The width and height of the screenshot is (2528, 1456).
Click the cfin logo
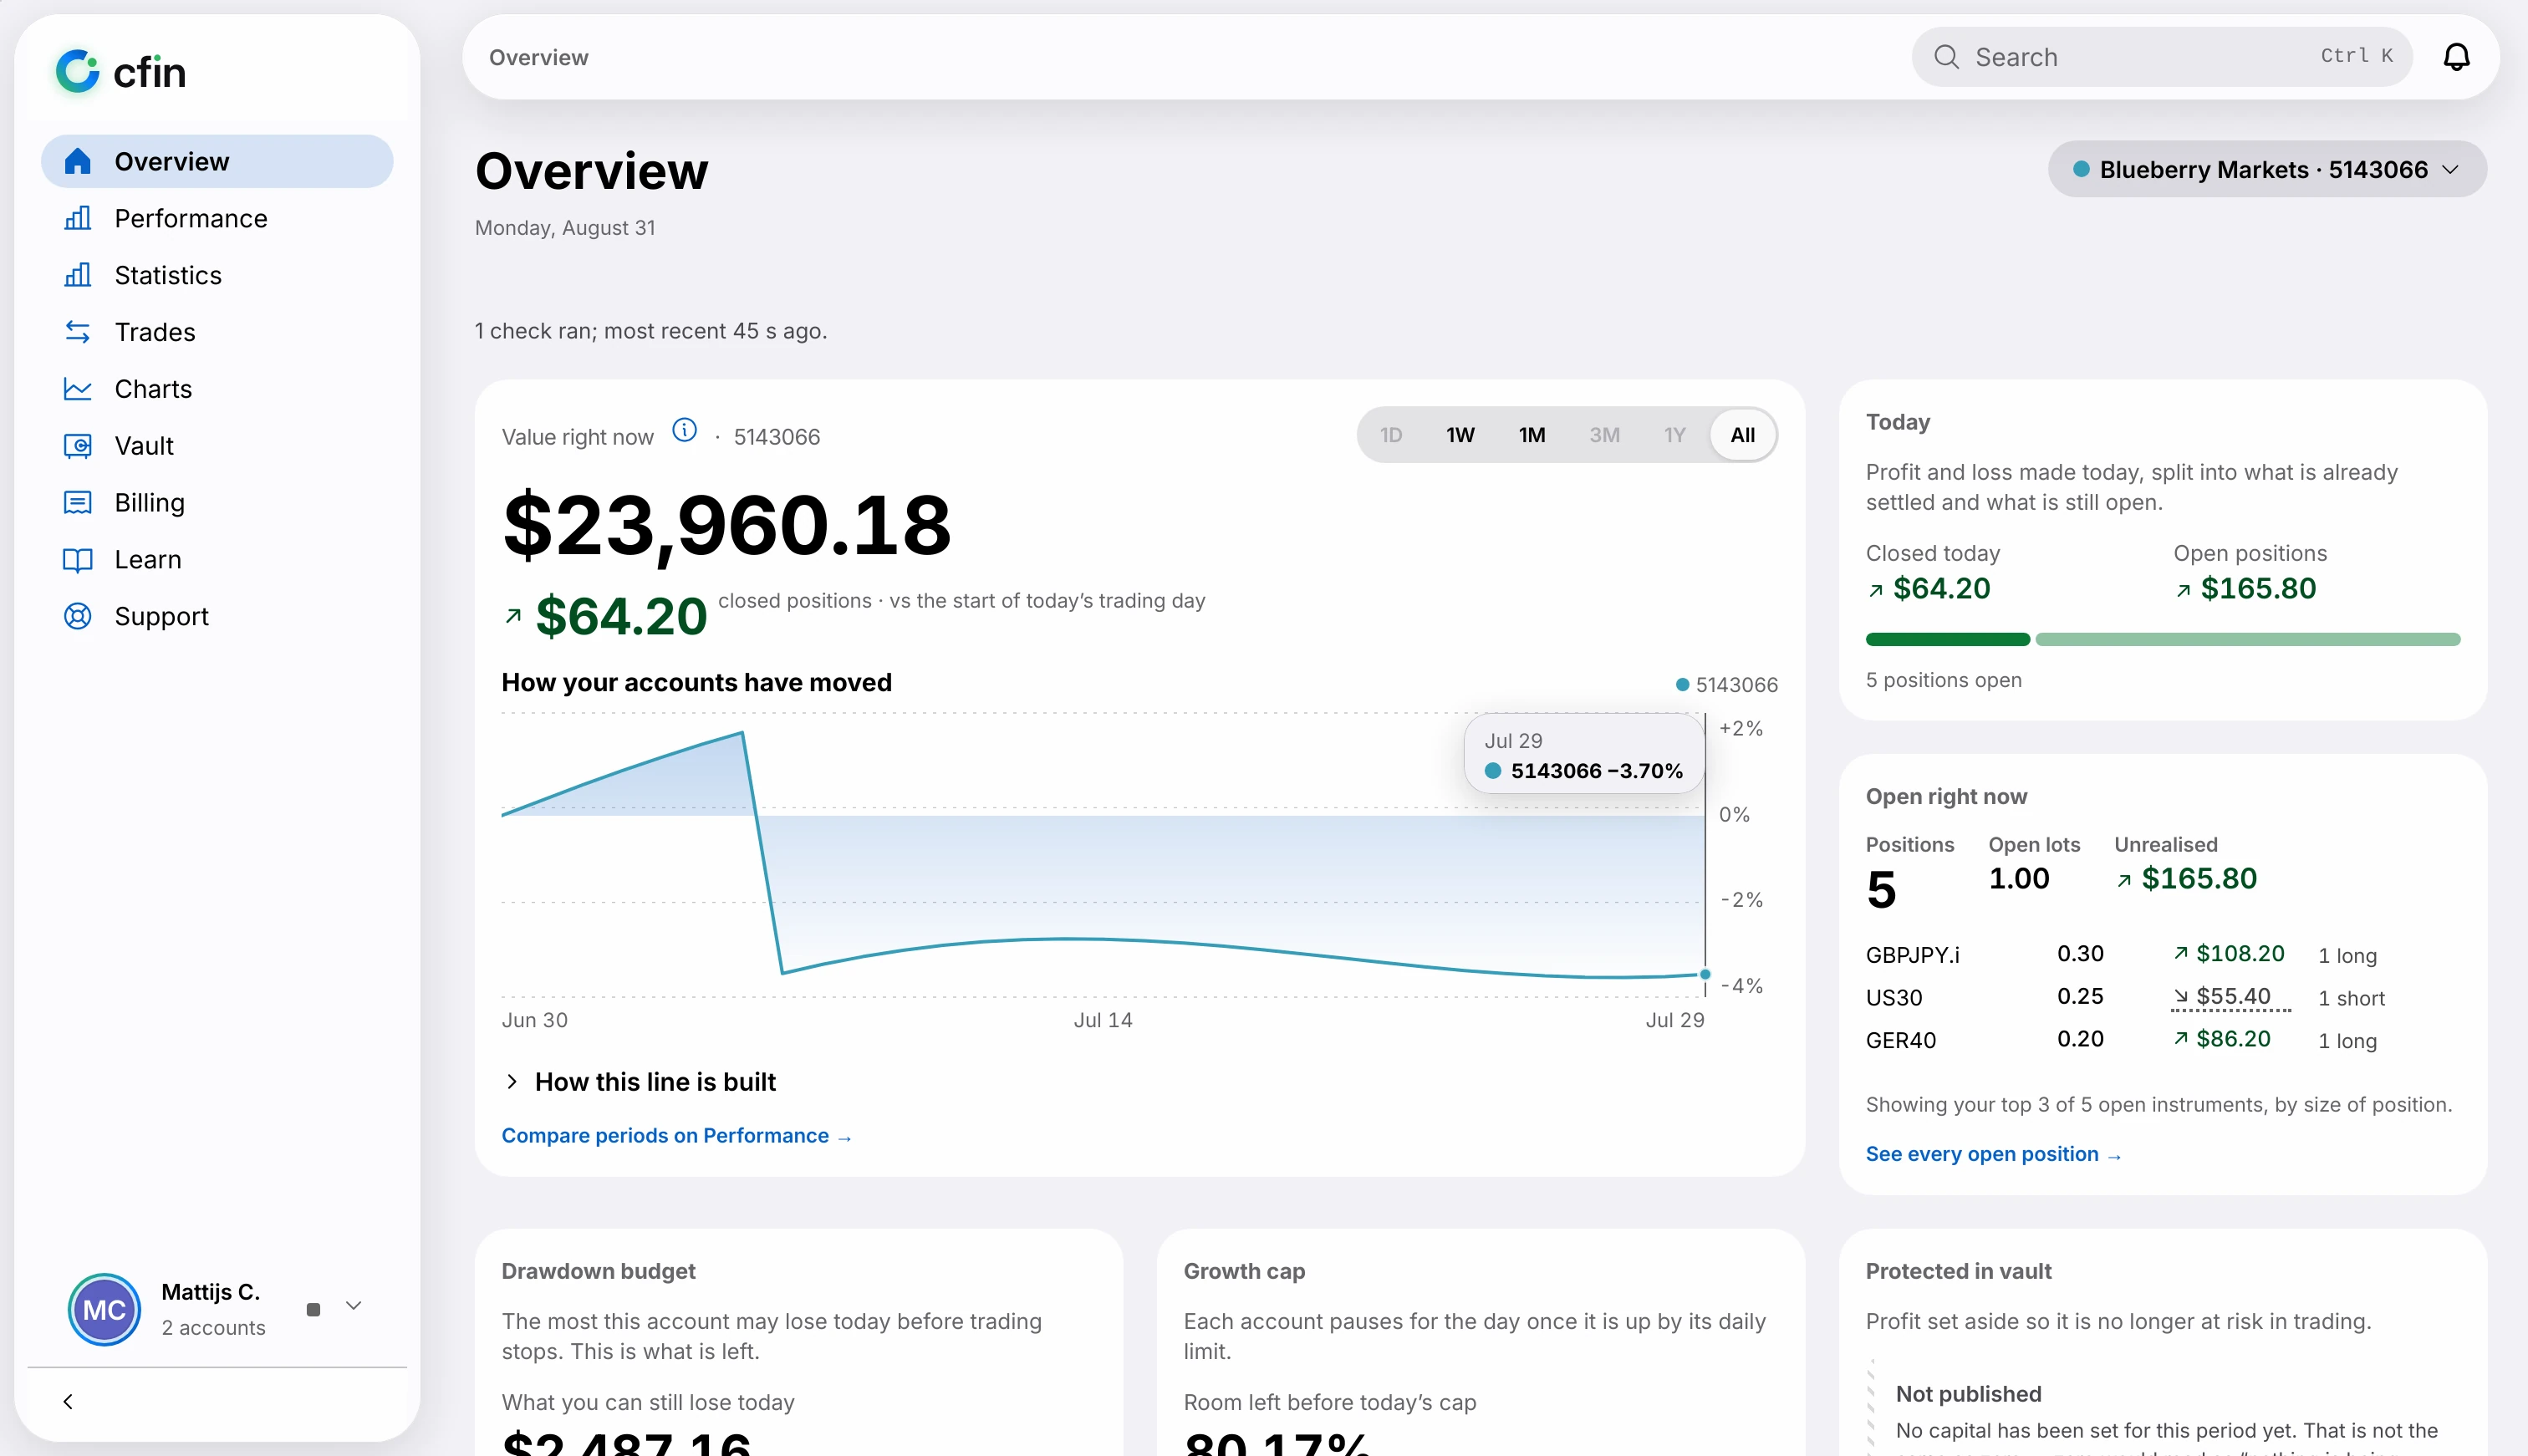pos(121,71)
